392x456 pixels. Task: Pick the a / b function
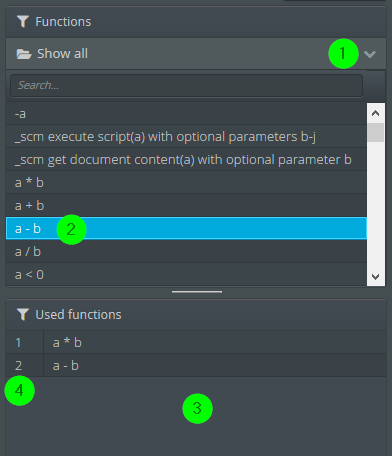click(186, 252)
